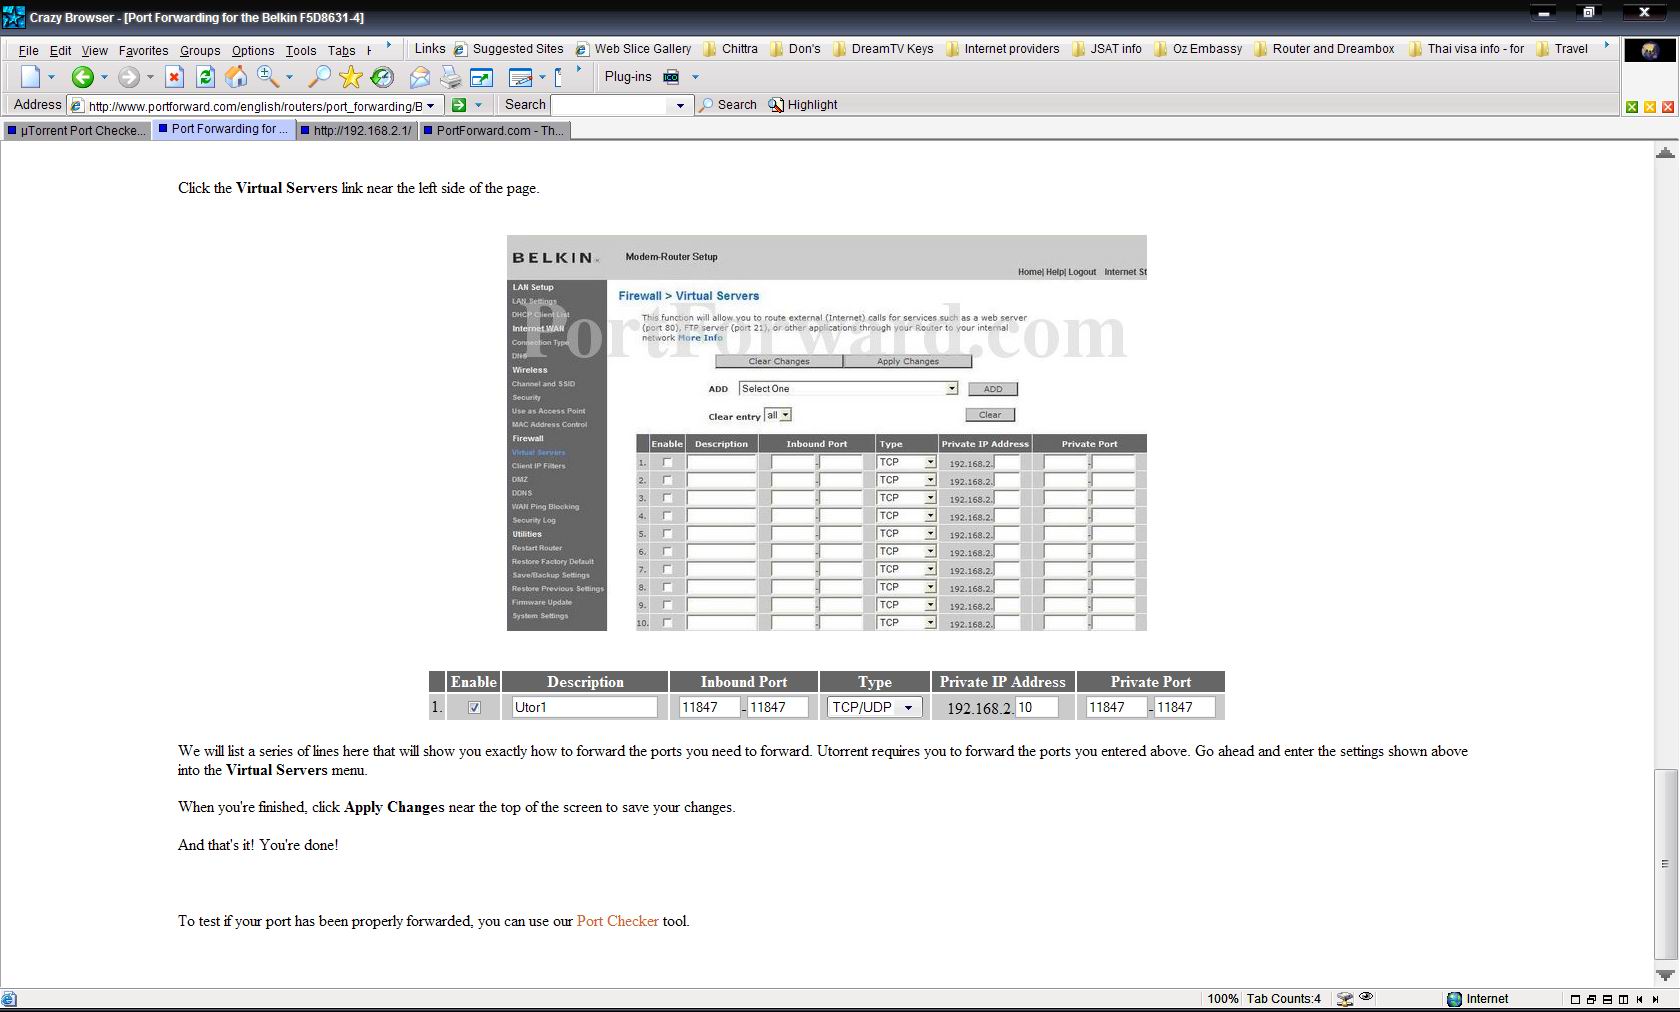The height and width of the screenshot is (1012, 1680).
Task: Stop loading with the red X icon
Action: tap(174, 77)
